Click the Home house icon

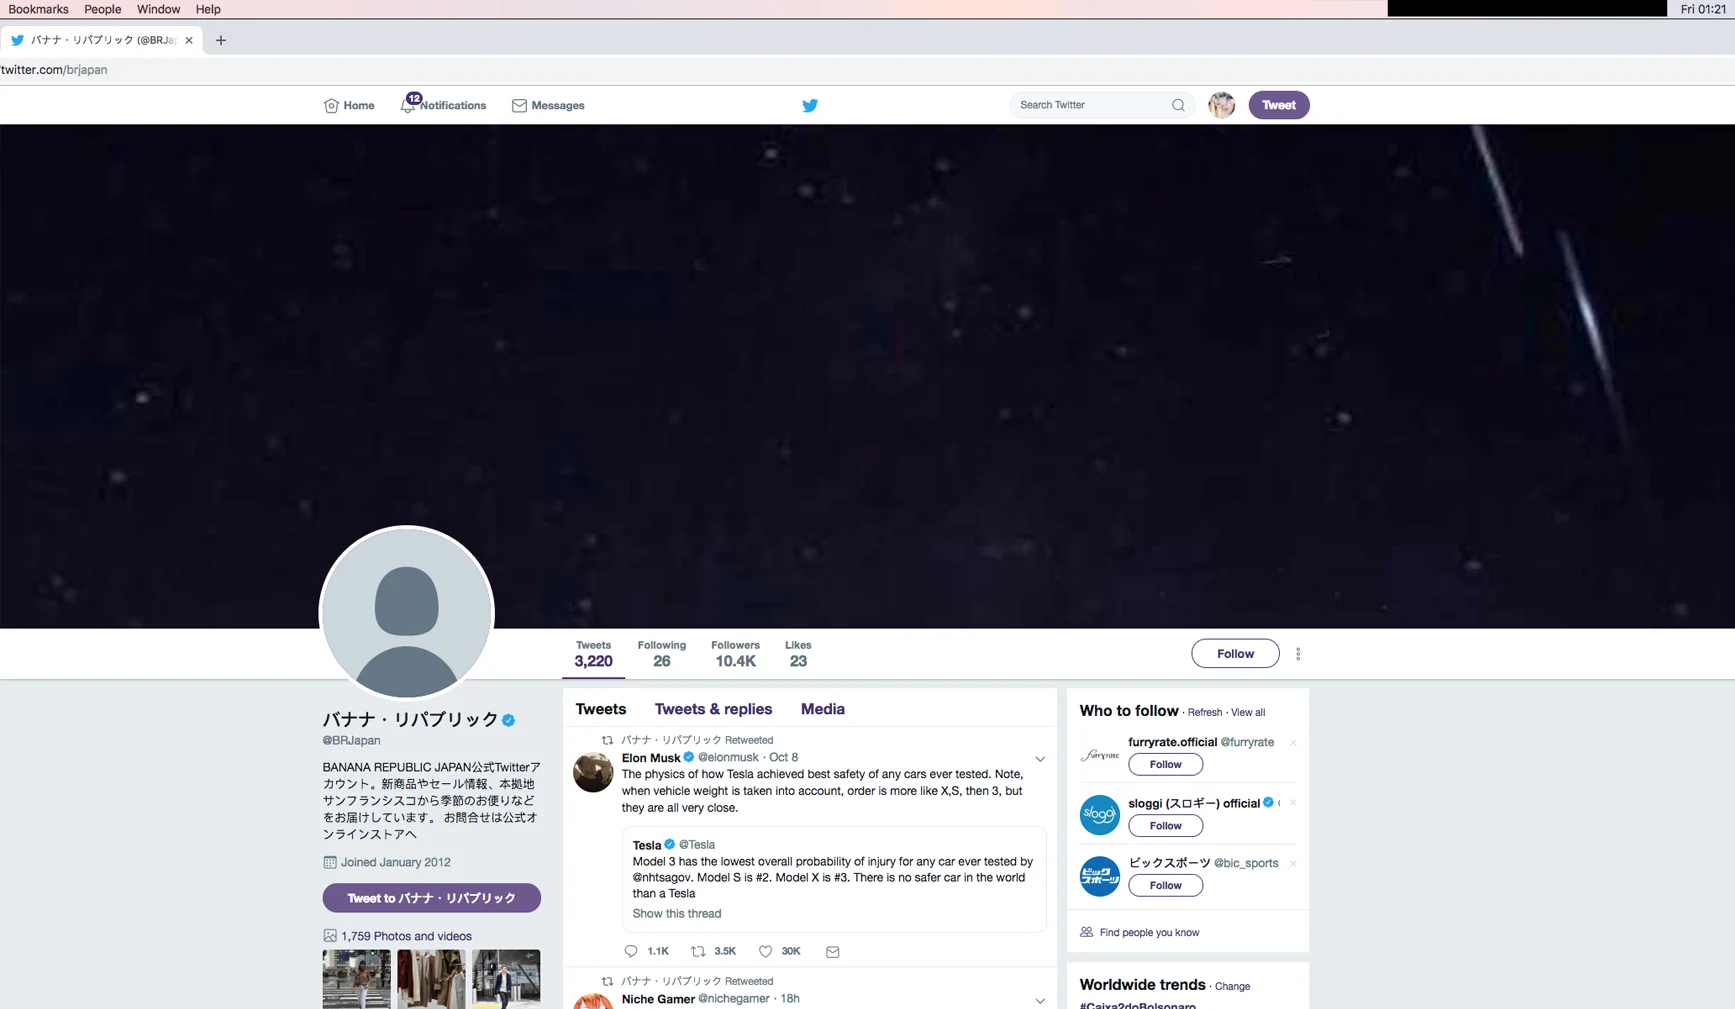tap(331, 105)
